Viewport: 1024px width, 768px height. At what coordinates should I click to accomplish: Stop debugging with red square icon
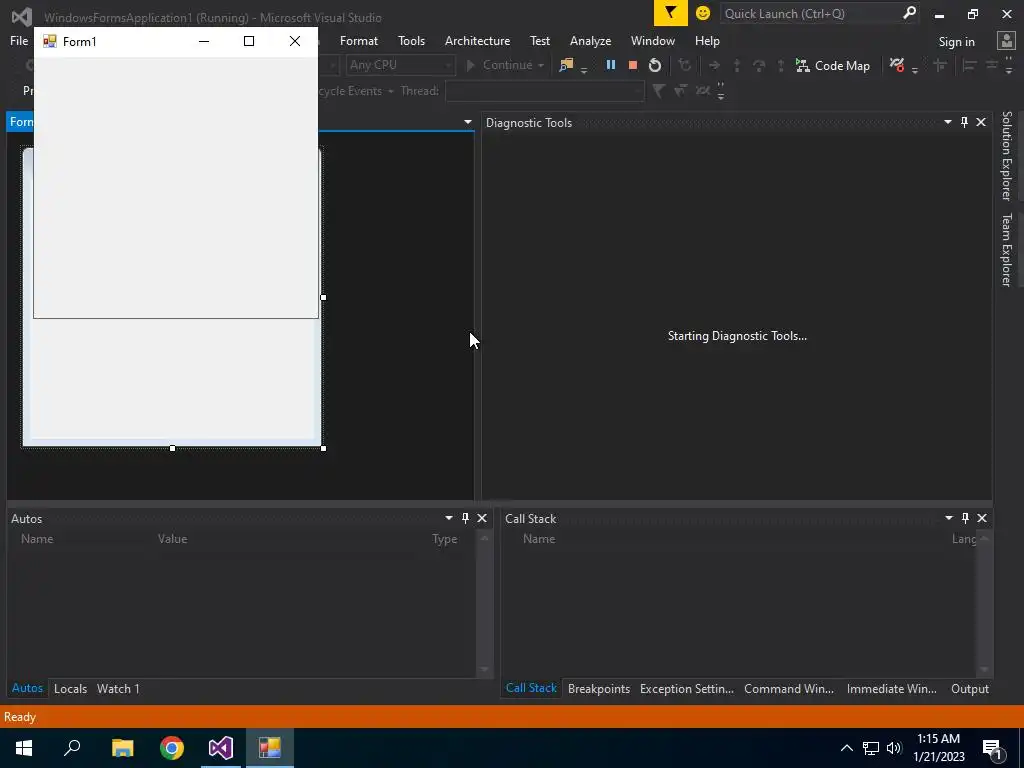632,65
